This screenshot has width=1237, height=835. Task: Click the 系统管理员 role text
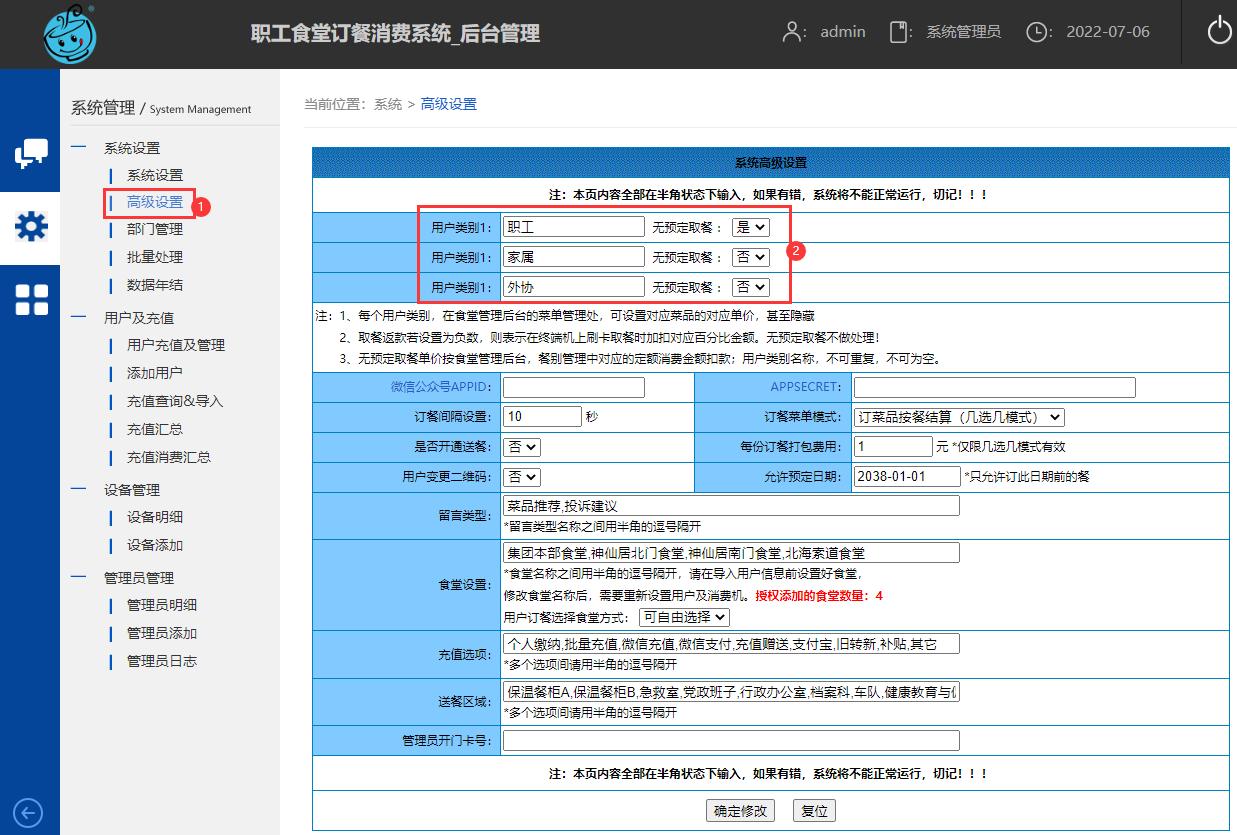click(964, 32)
